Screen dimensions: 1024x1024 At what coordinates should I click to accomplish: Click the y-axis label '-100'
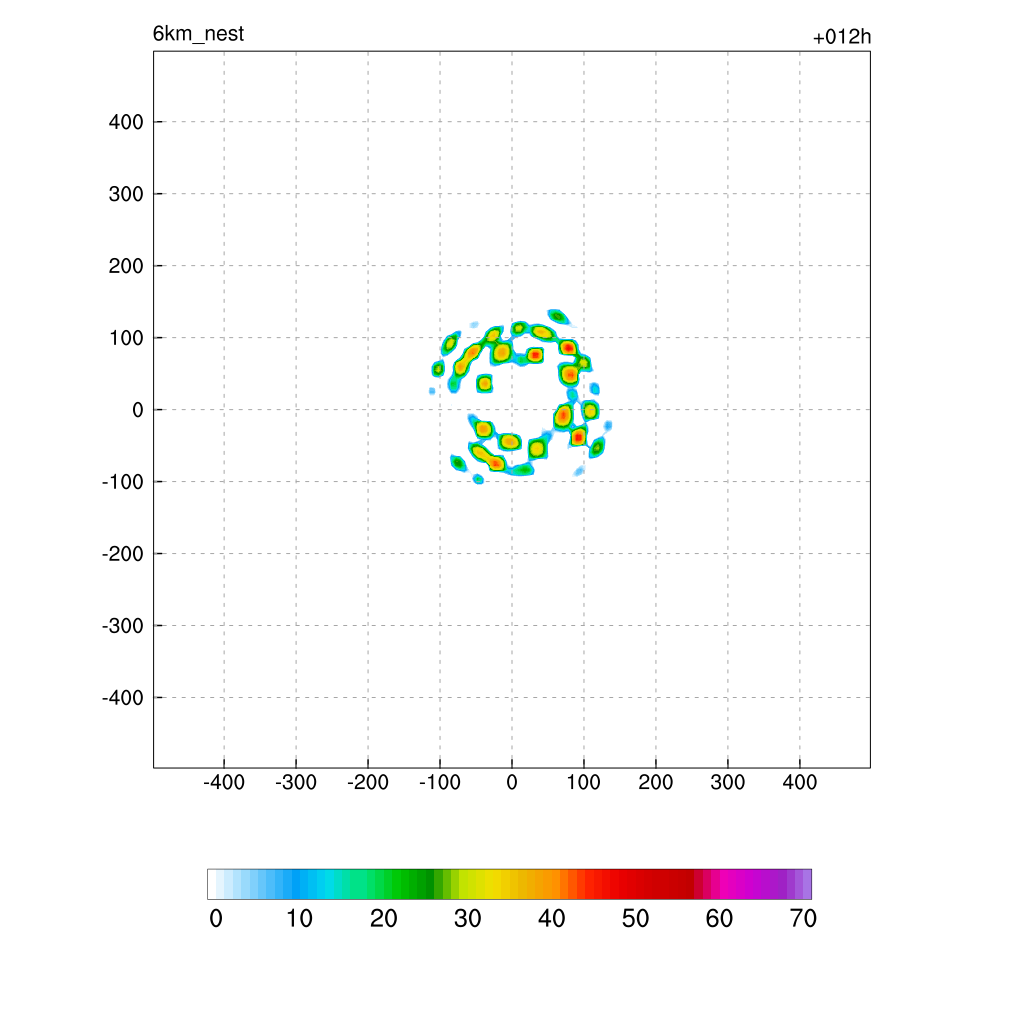[123, 482]
